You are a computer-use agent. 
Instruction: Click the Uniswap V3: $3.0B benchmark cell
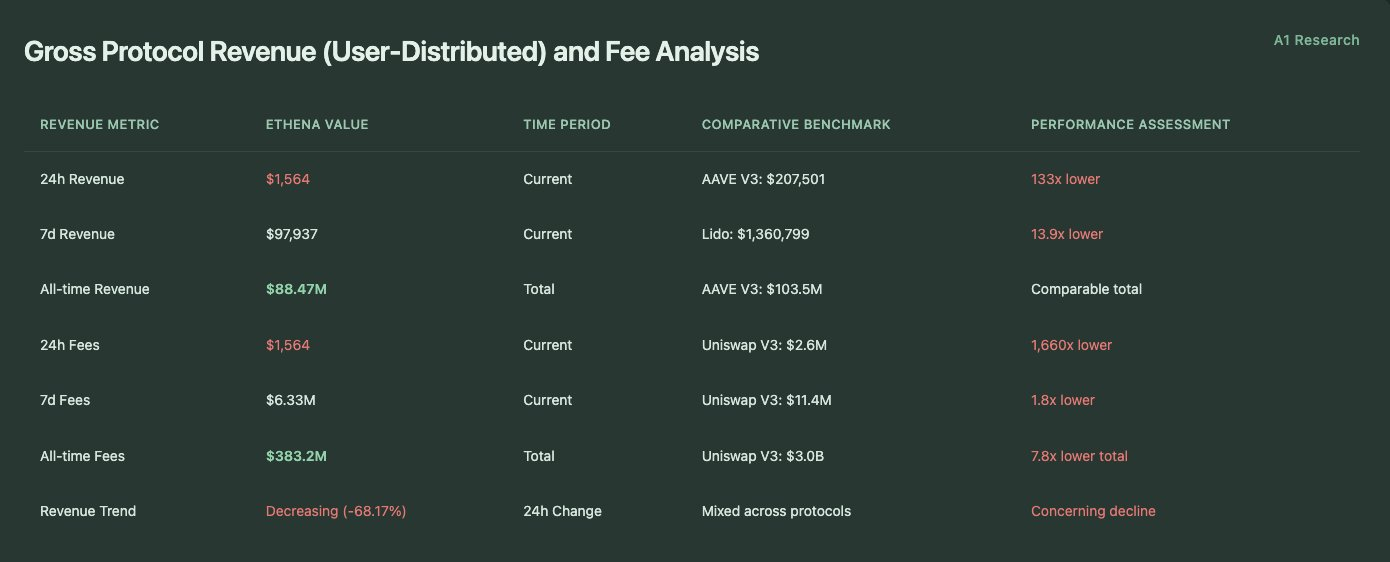pyautogui.click(x=763, y=456)
